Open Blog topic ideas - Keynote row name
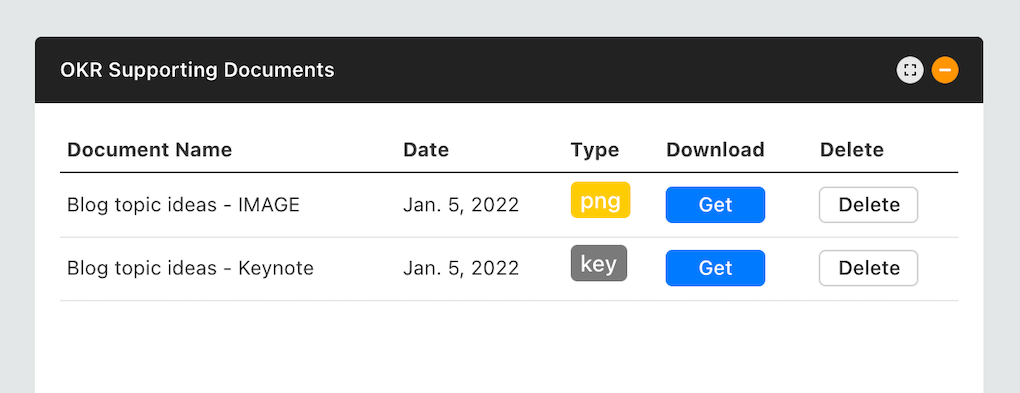Viewport: 1020px width, 393px height. [x=191, y=268]
